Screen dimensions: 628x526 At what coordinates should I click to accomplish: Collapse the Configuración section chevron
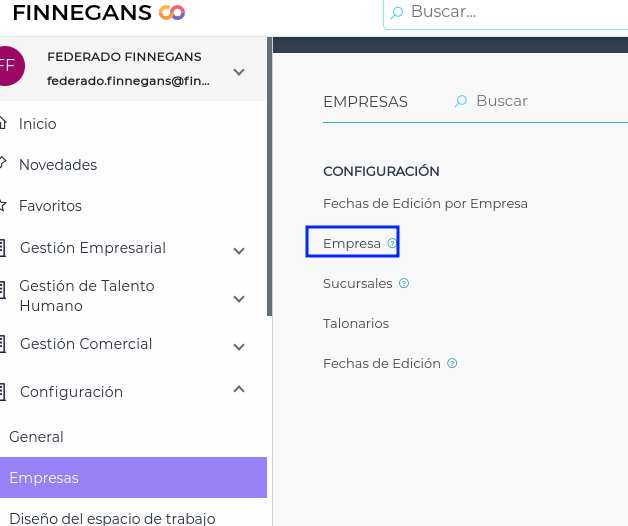coord(239,390)
